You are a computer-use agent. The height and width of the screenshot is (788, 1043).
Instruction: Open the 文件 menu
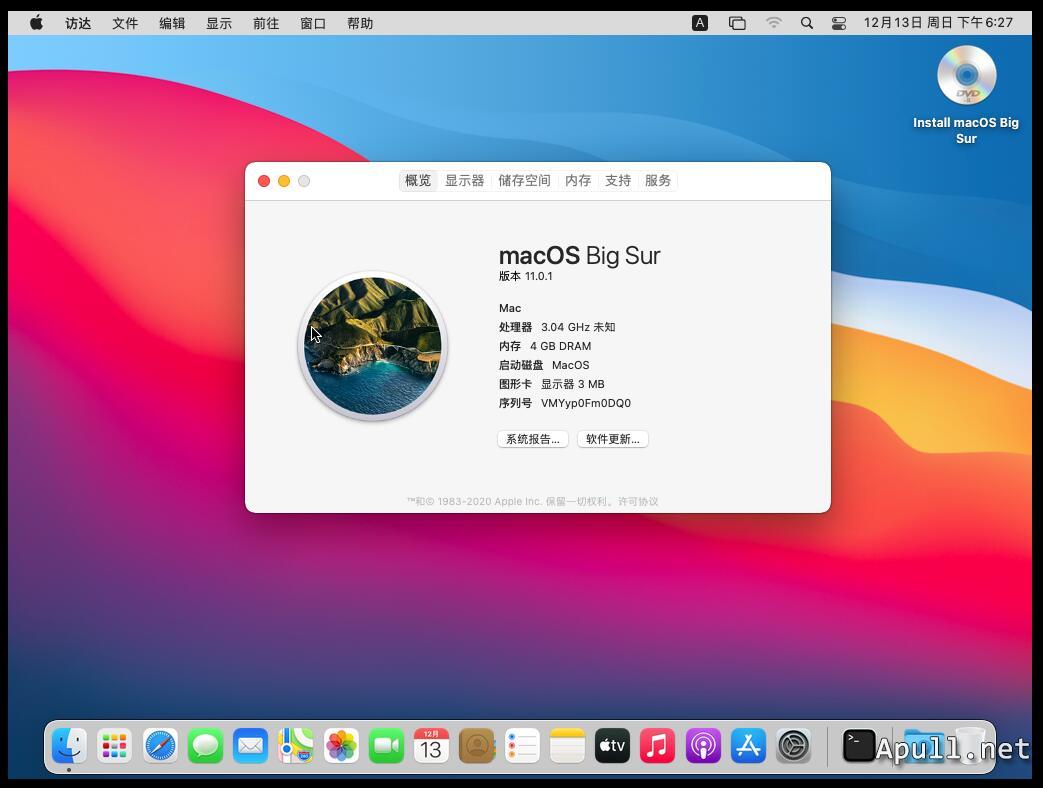pyautogui.click(x=125, y=23)
